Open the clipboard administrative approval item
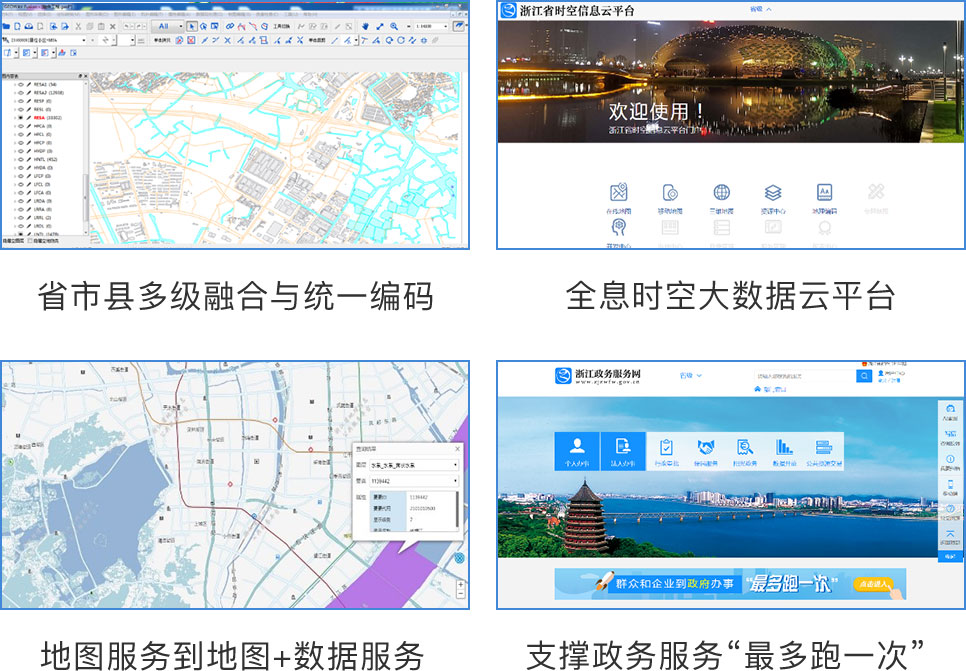 click(x=666, y=452)
